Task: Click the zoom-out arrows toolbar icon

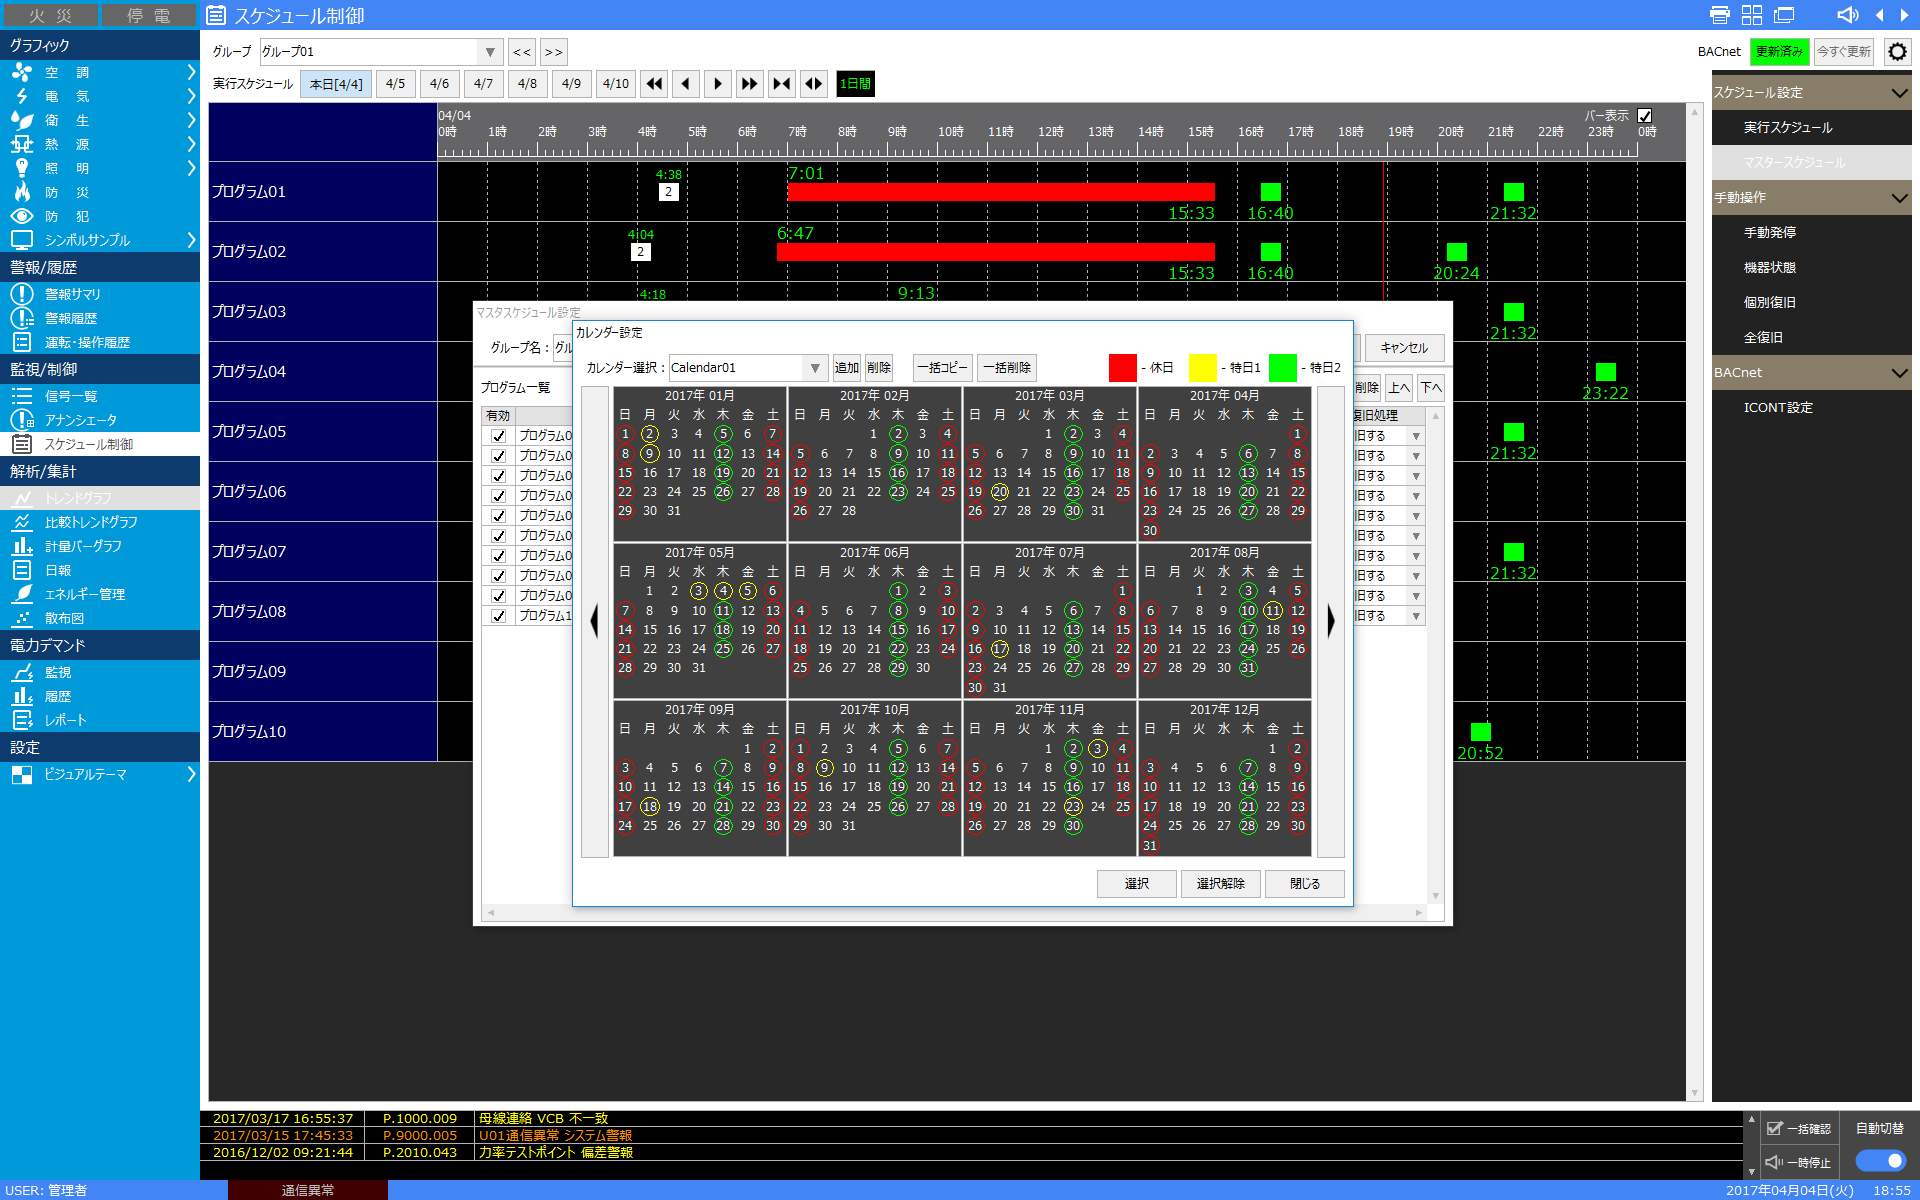Action: coord(814,84)
